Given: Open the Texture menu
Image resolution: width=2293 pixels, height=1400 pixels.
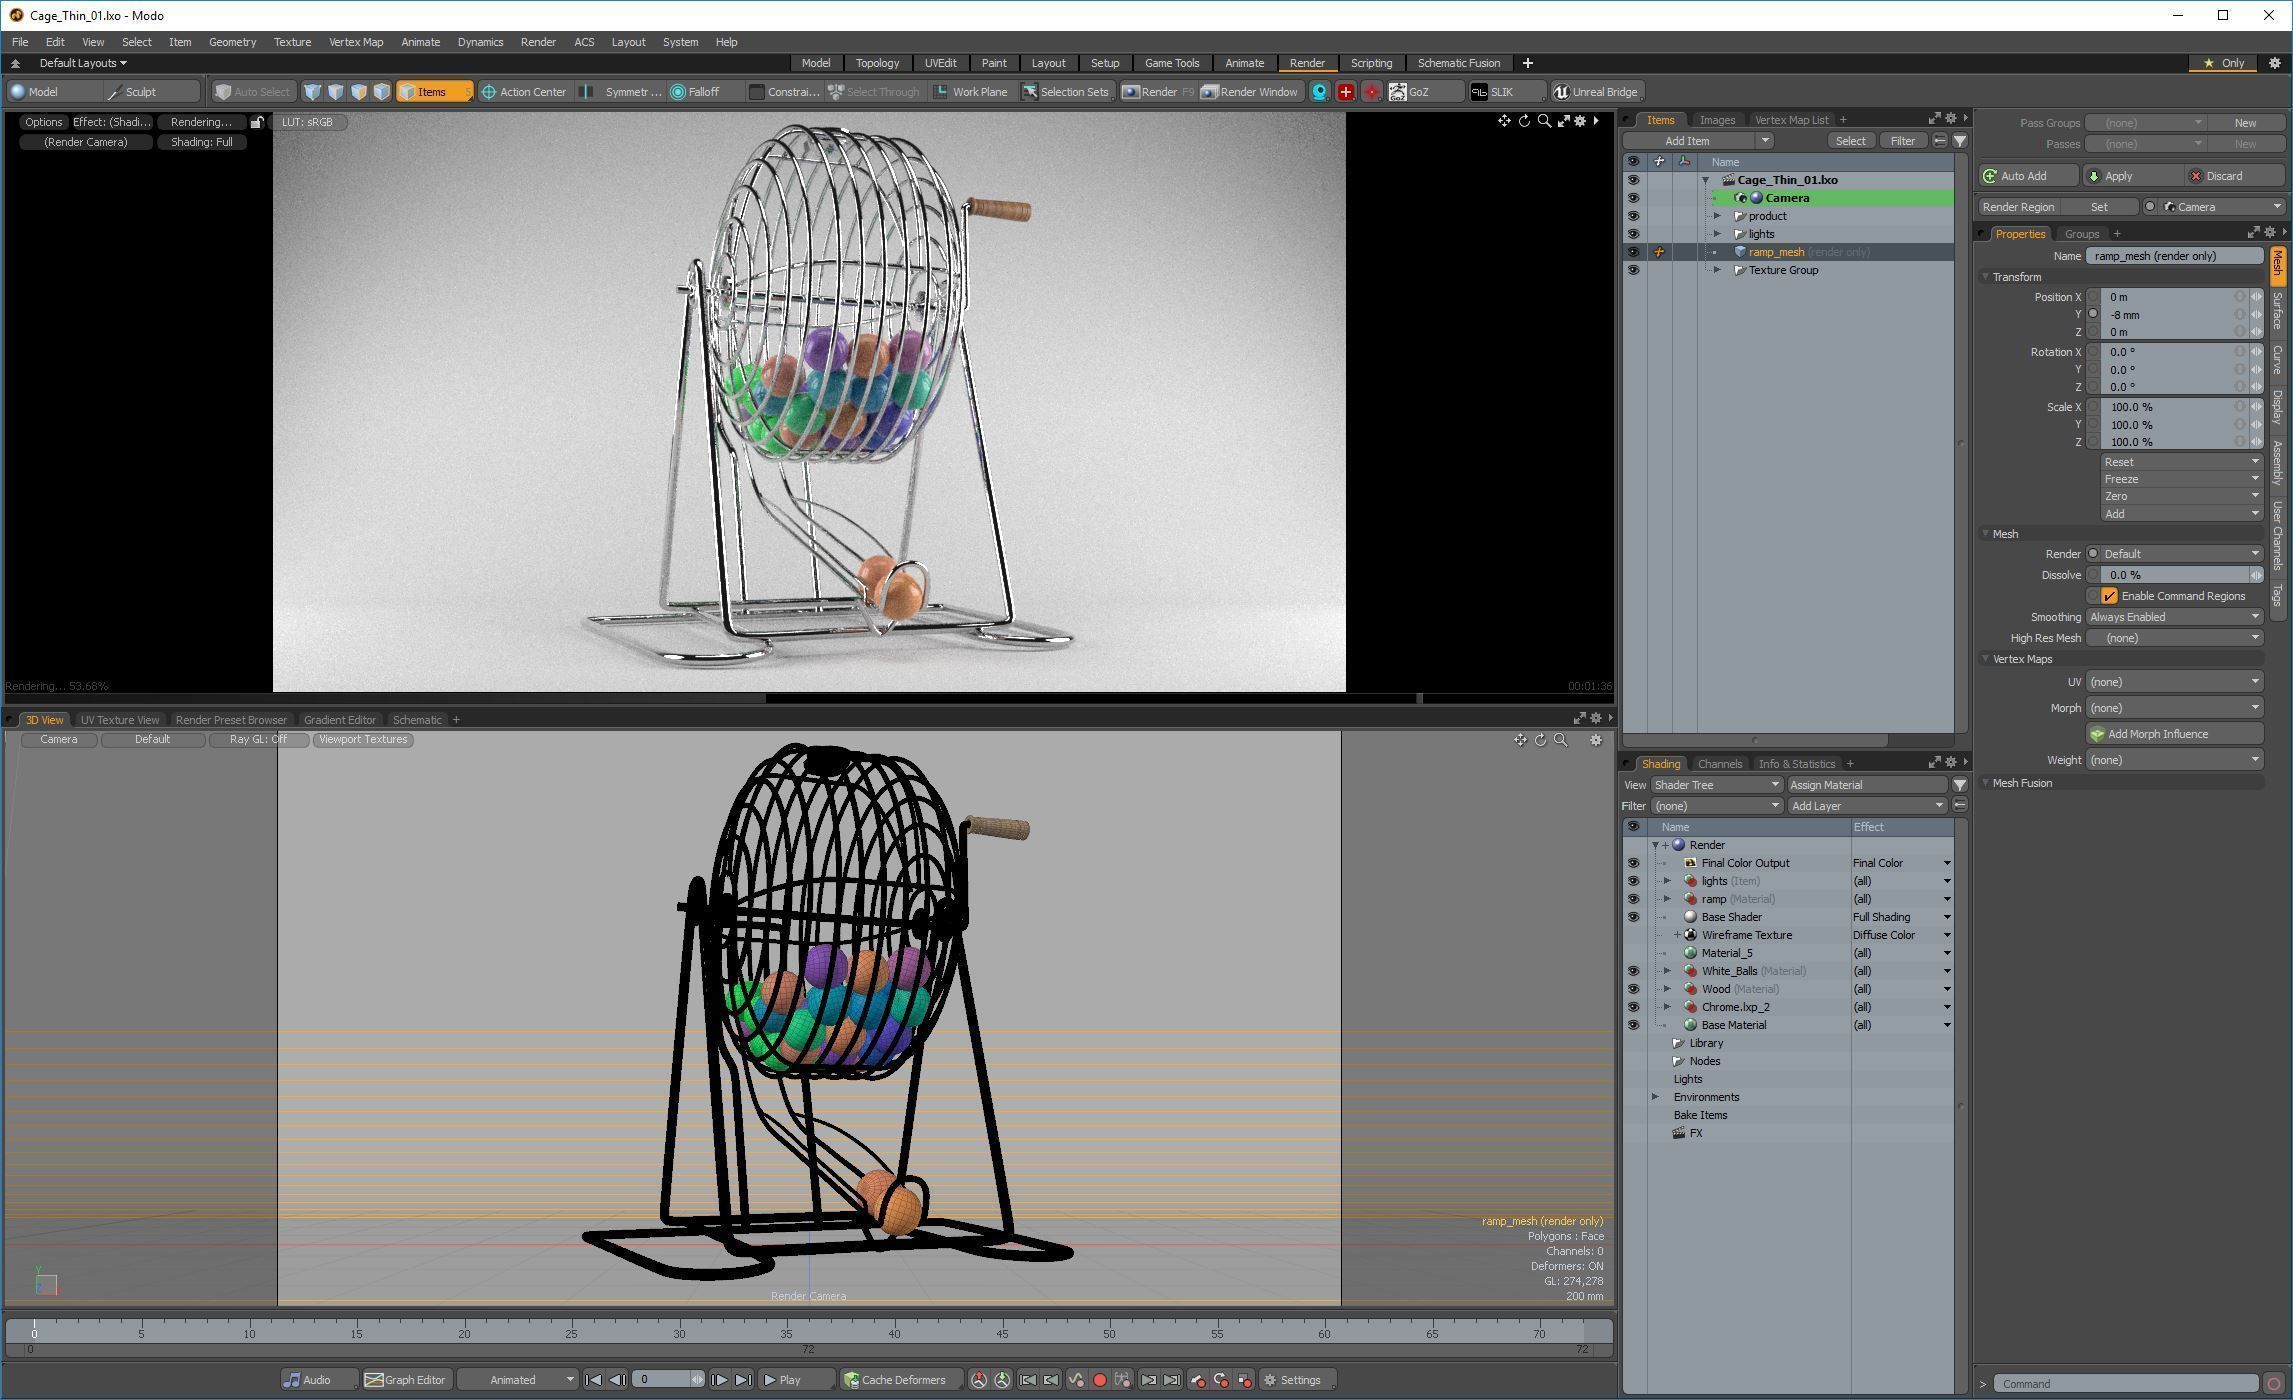Looking at the screenshot, I should [x=292, y=42].
